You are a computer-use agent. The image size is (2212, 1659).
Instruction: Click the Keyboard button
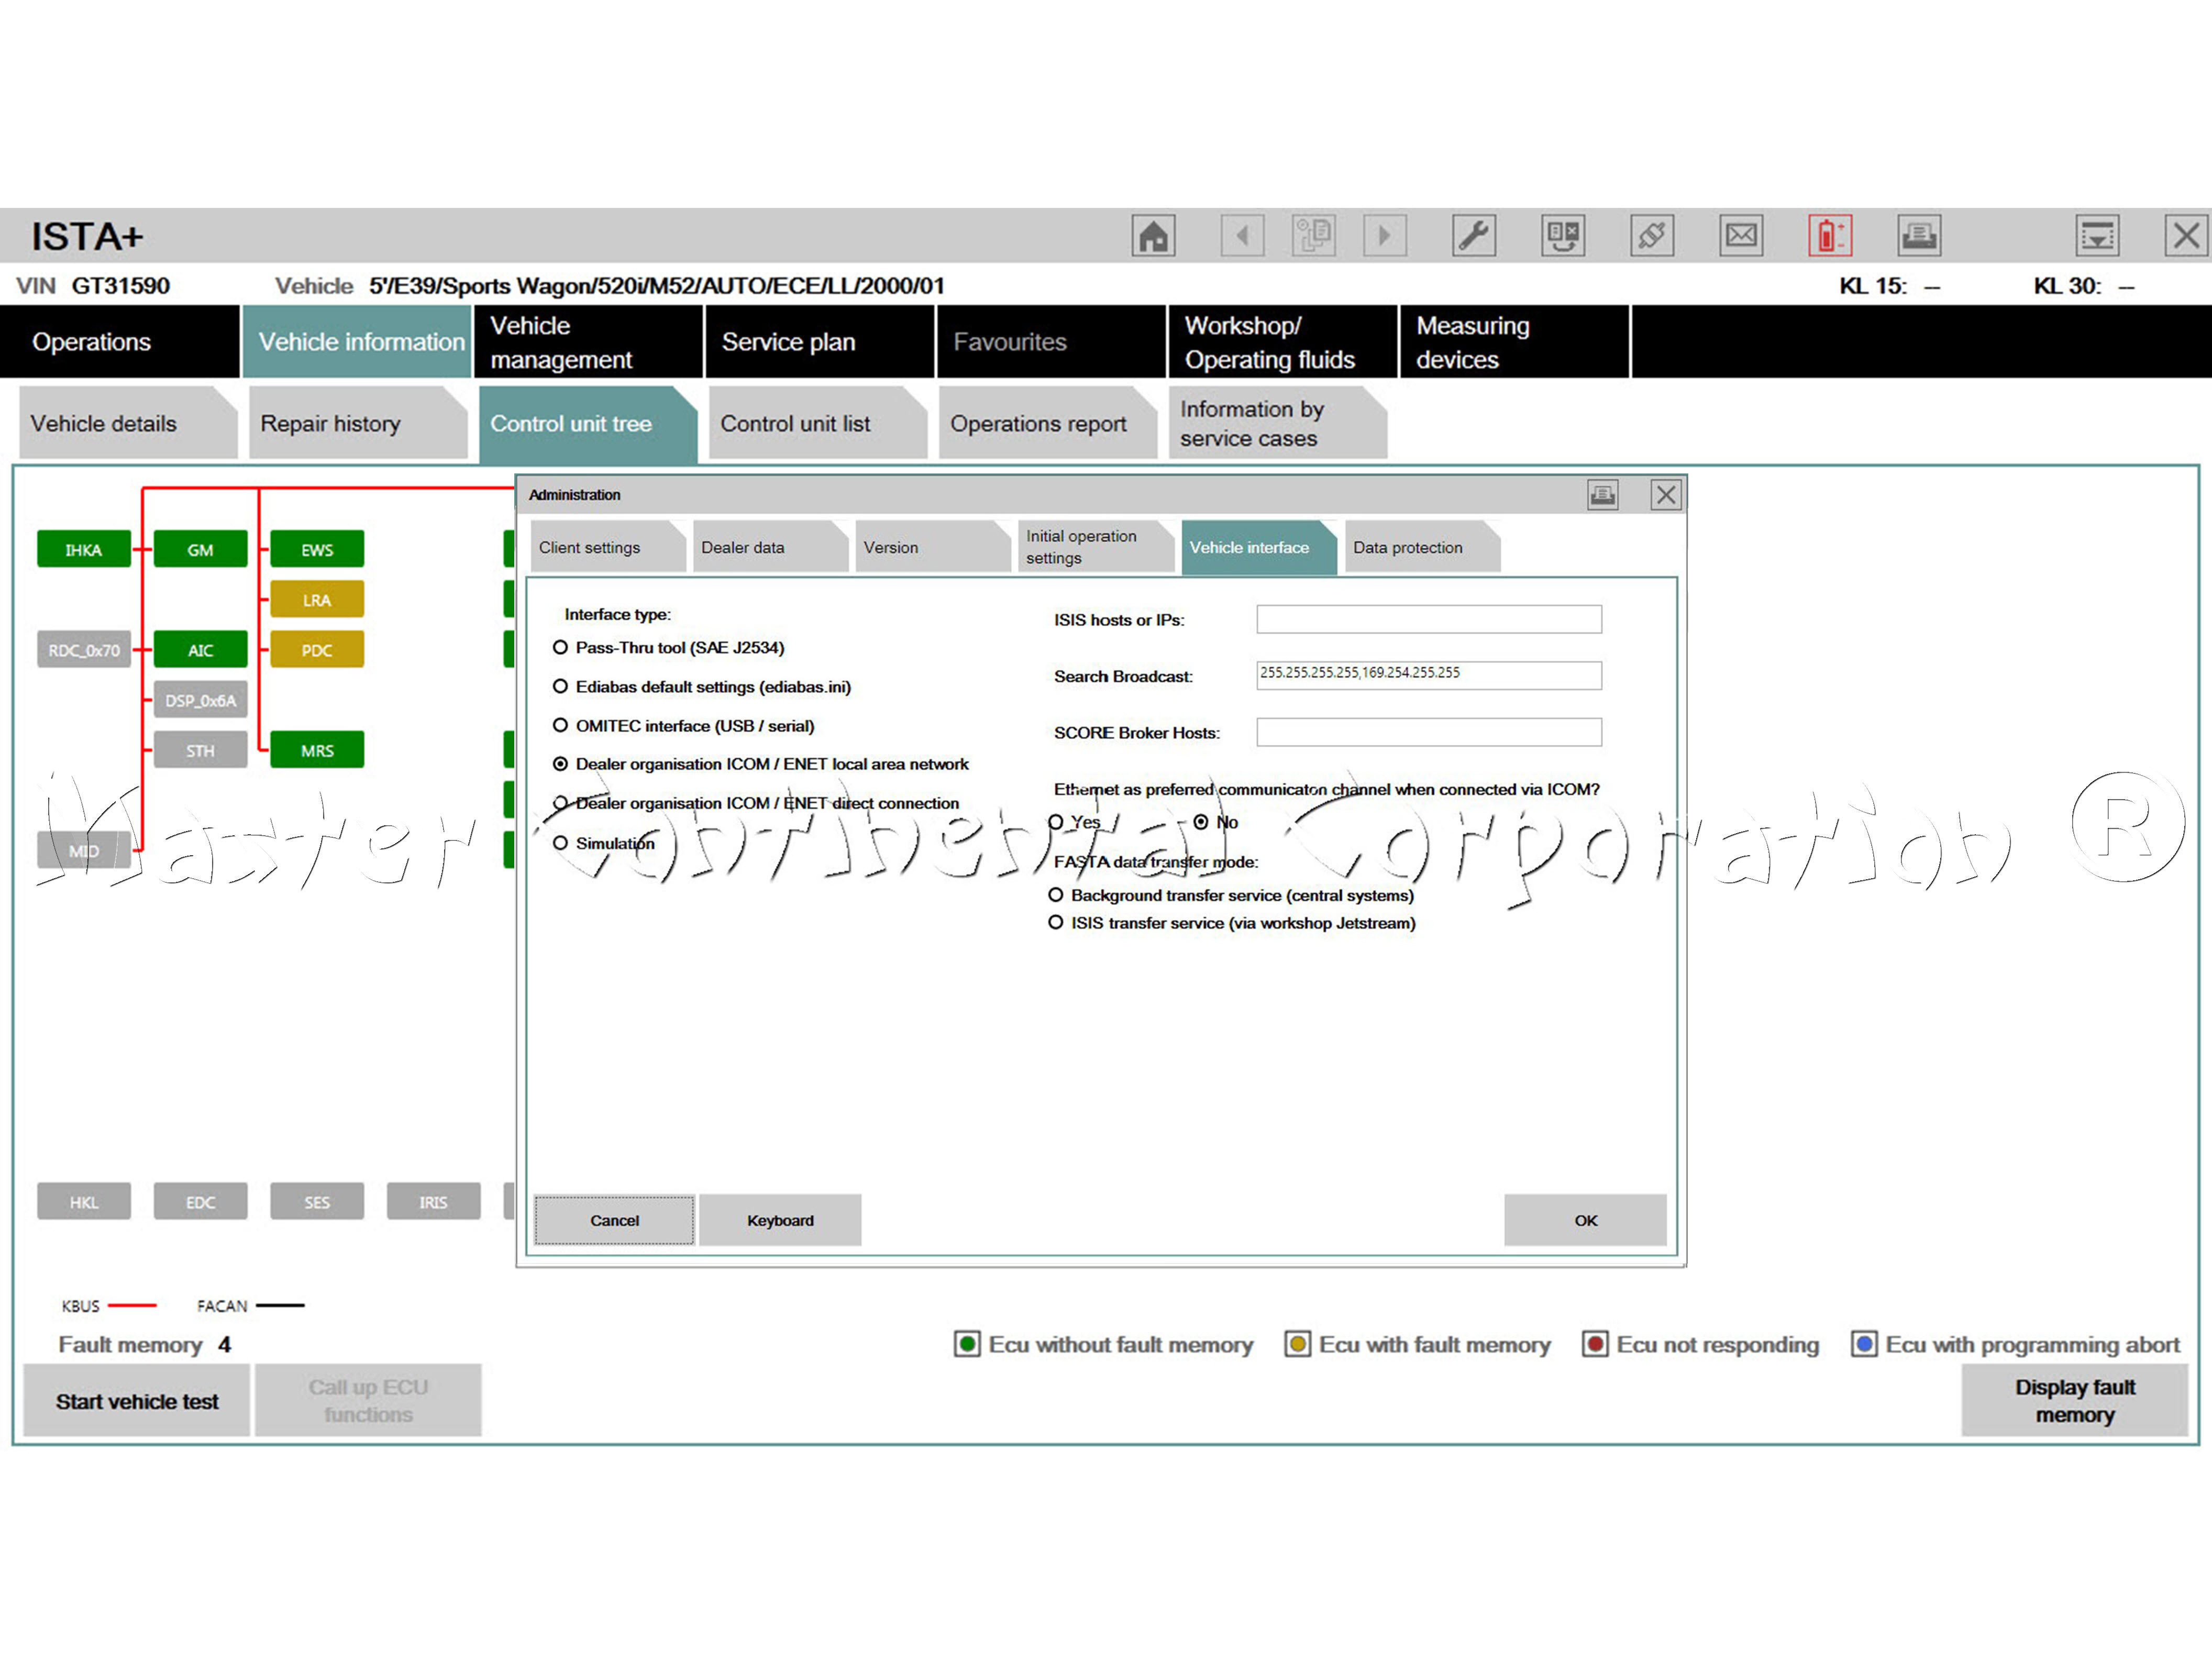780,1220
